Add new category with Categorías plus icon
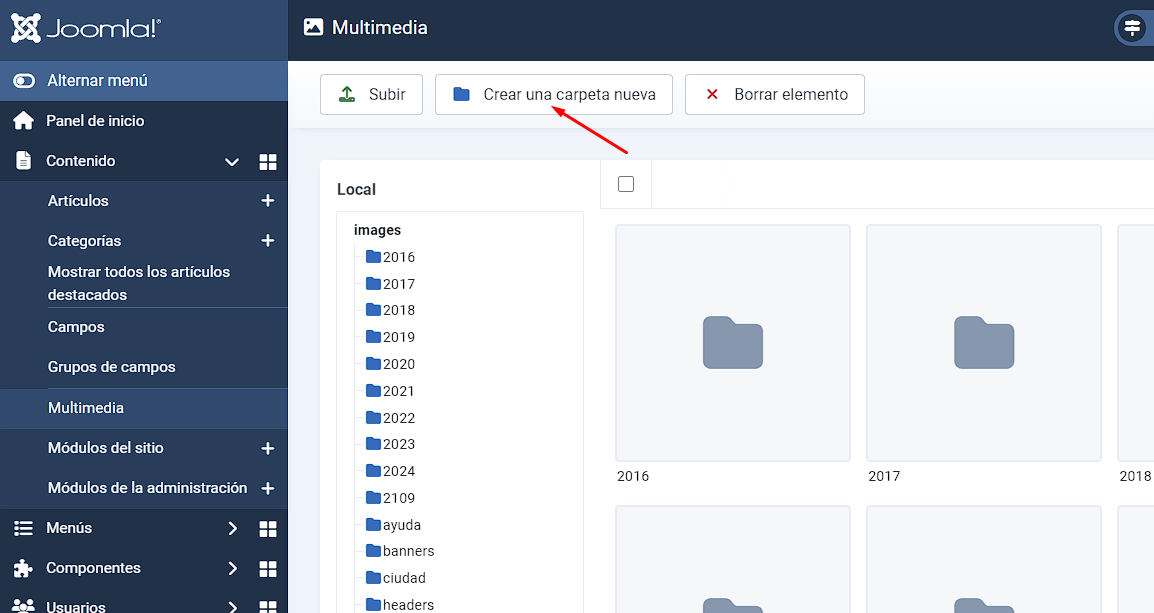 pyautogui.click(x=267, y=241)
